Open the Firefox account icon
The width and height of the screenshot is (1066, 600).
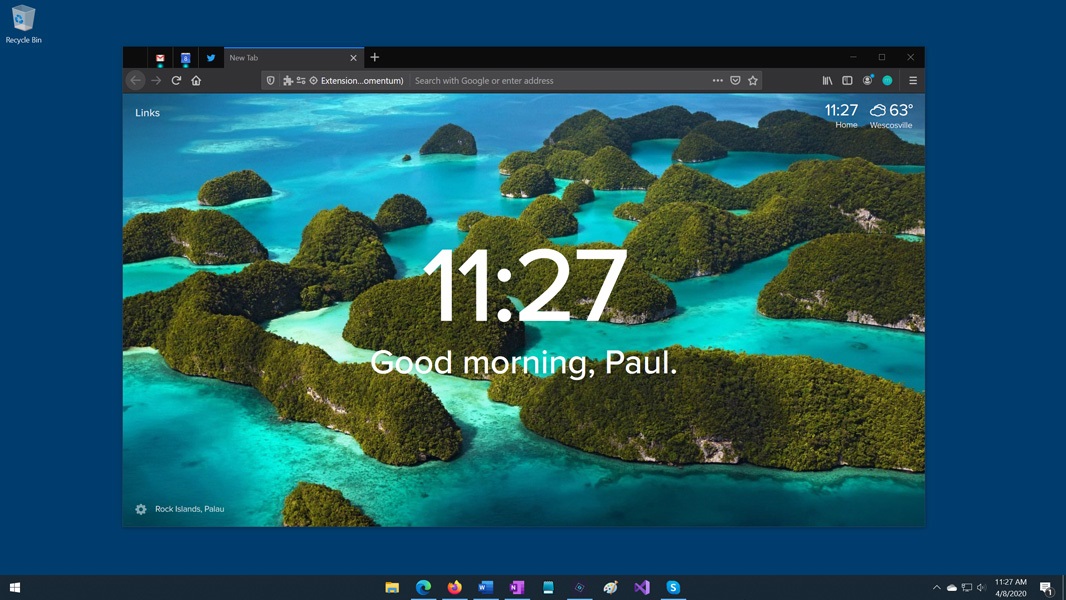click(867, 81)
